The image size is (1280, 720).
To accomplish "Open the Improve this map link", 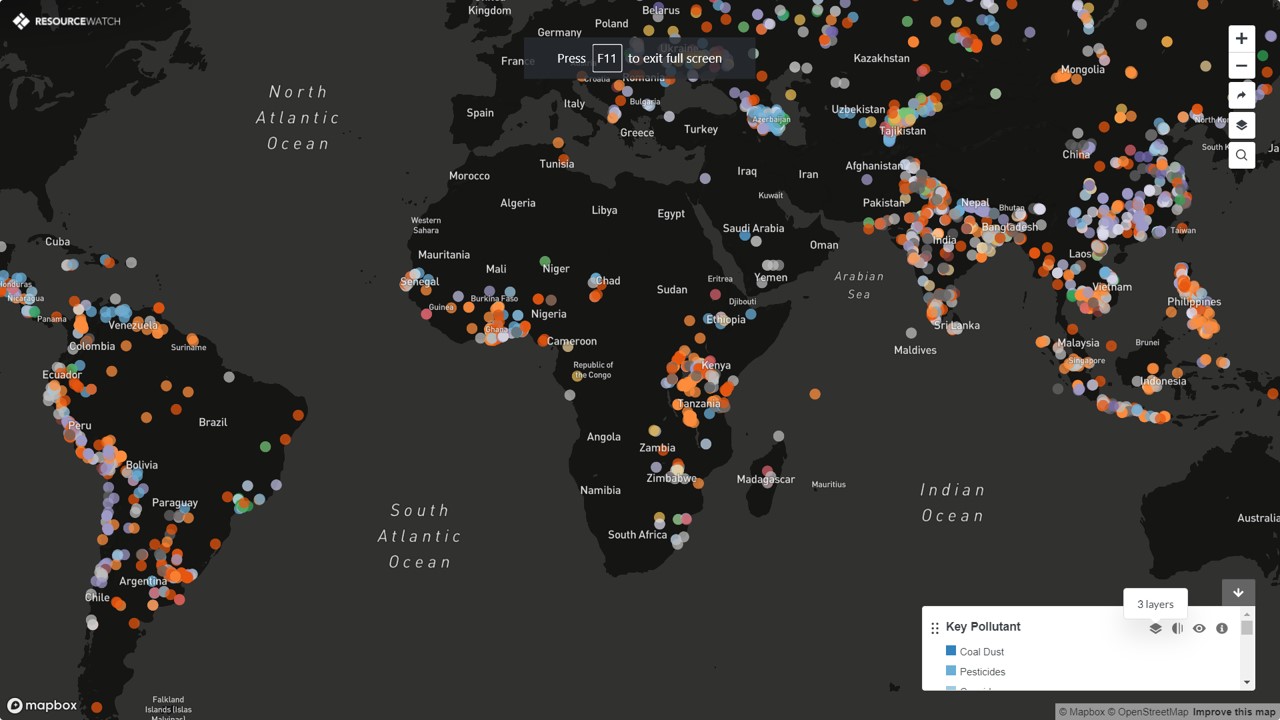I will (1234, 712).
